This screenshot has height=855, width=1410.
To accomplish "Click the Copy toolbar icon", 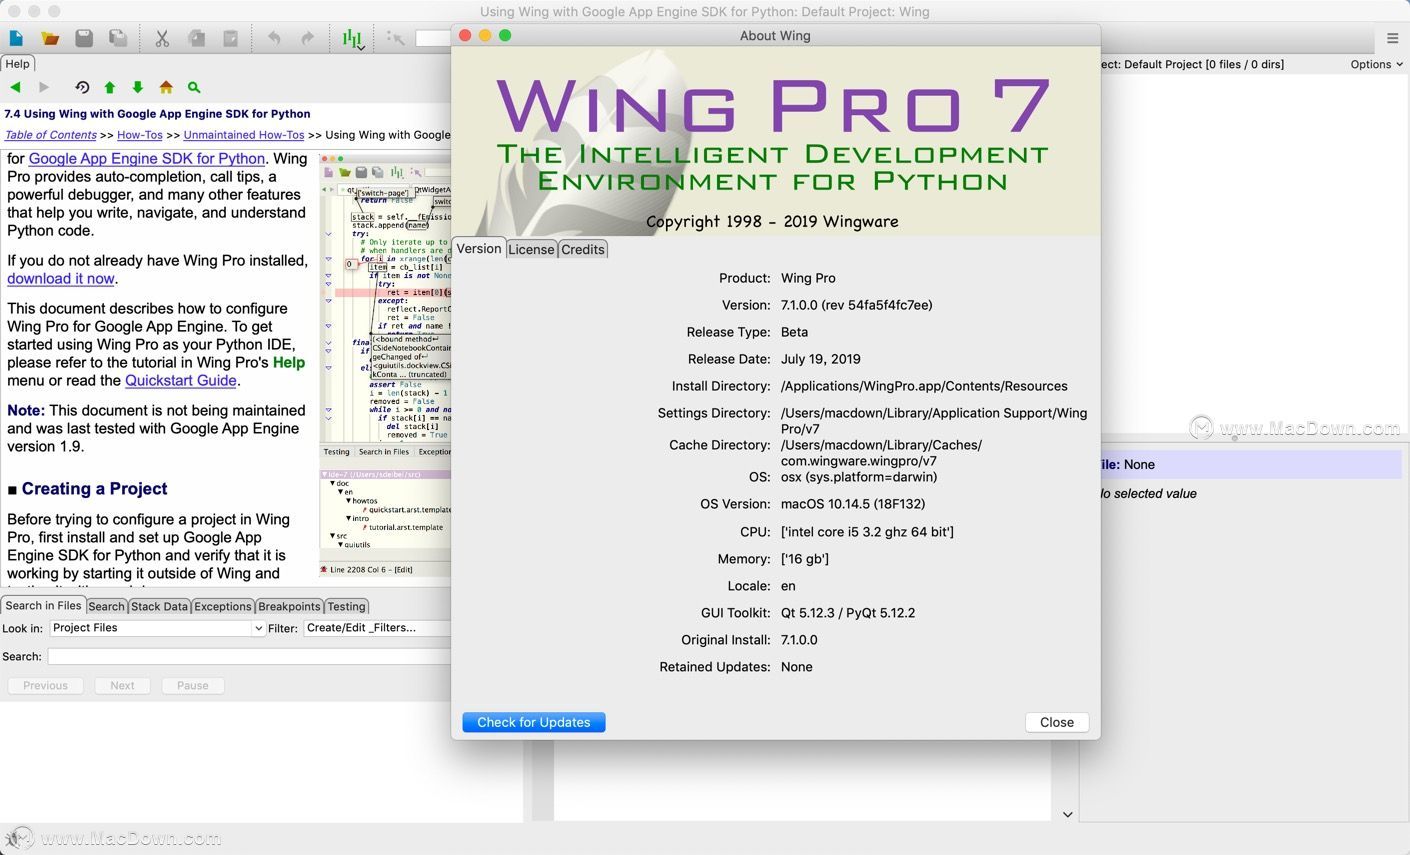I will pyautogui.click(x=196, y=38).
